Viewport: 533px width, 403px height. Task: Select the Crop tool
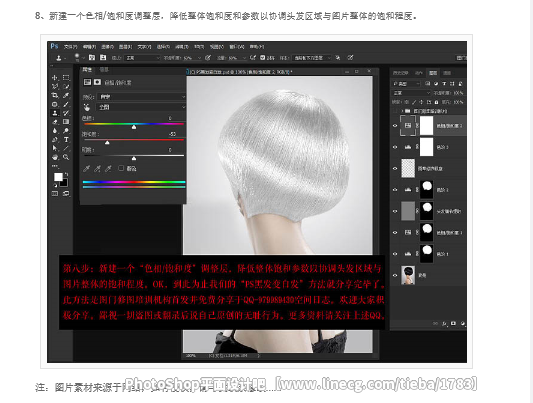[x=54, y=95]
